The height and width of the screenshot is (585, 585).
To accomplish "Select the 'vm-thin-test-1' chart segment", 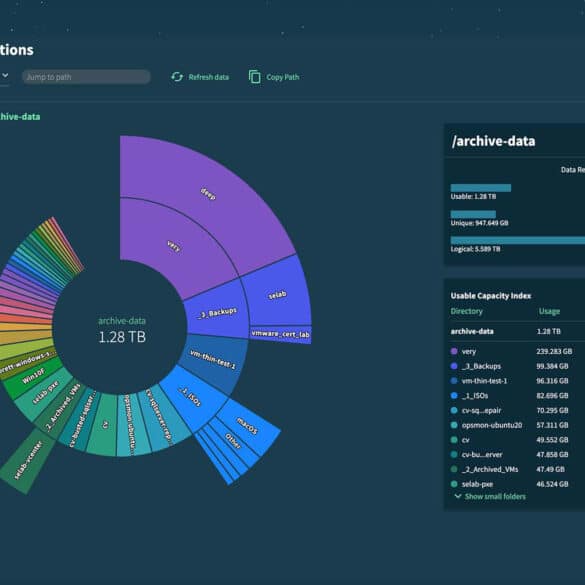I will pos(213,360).
